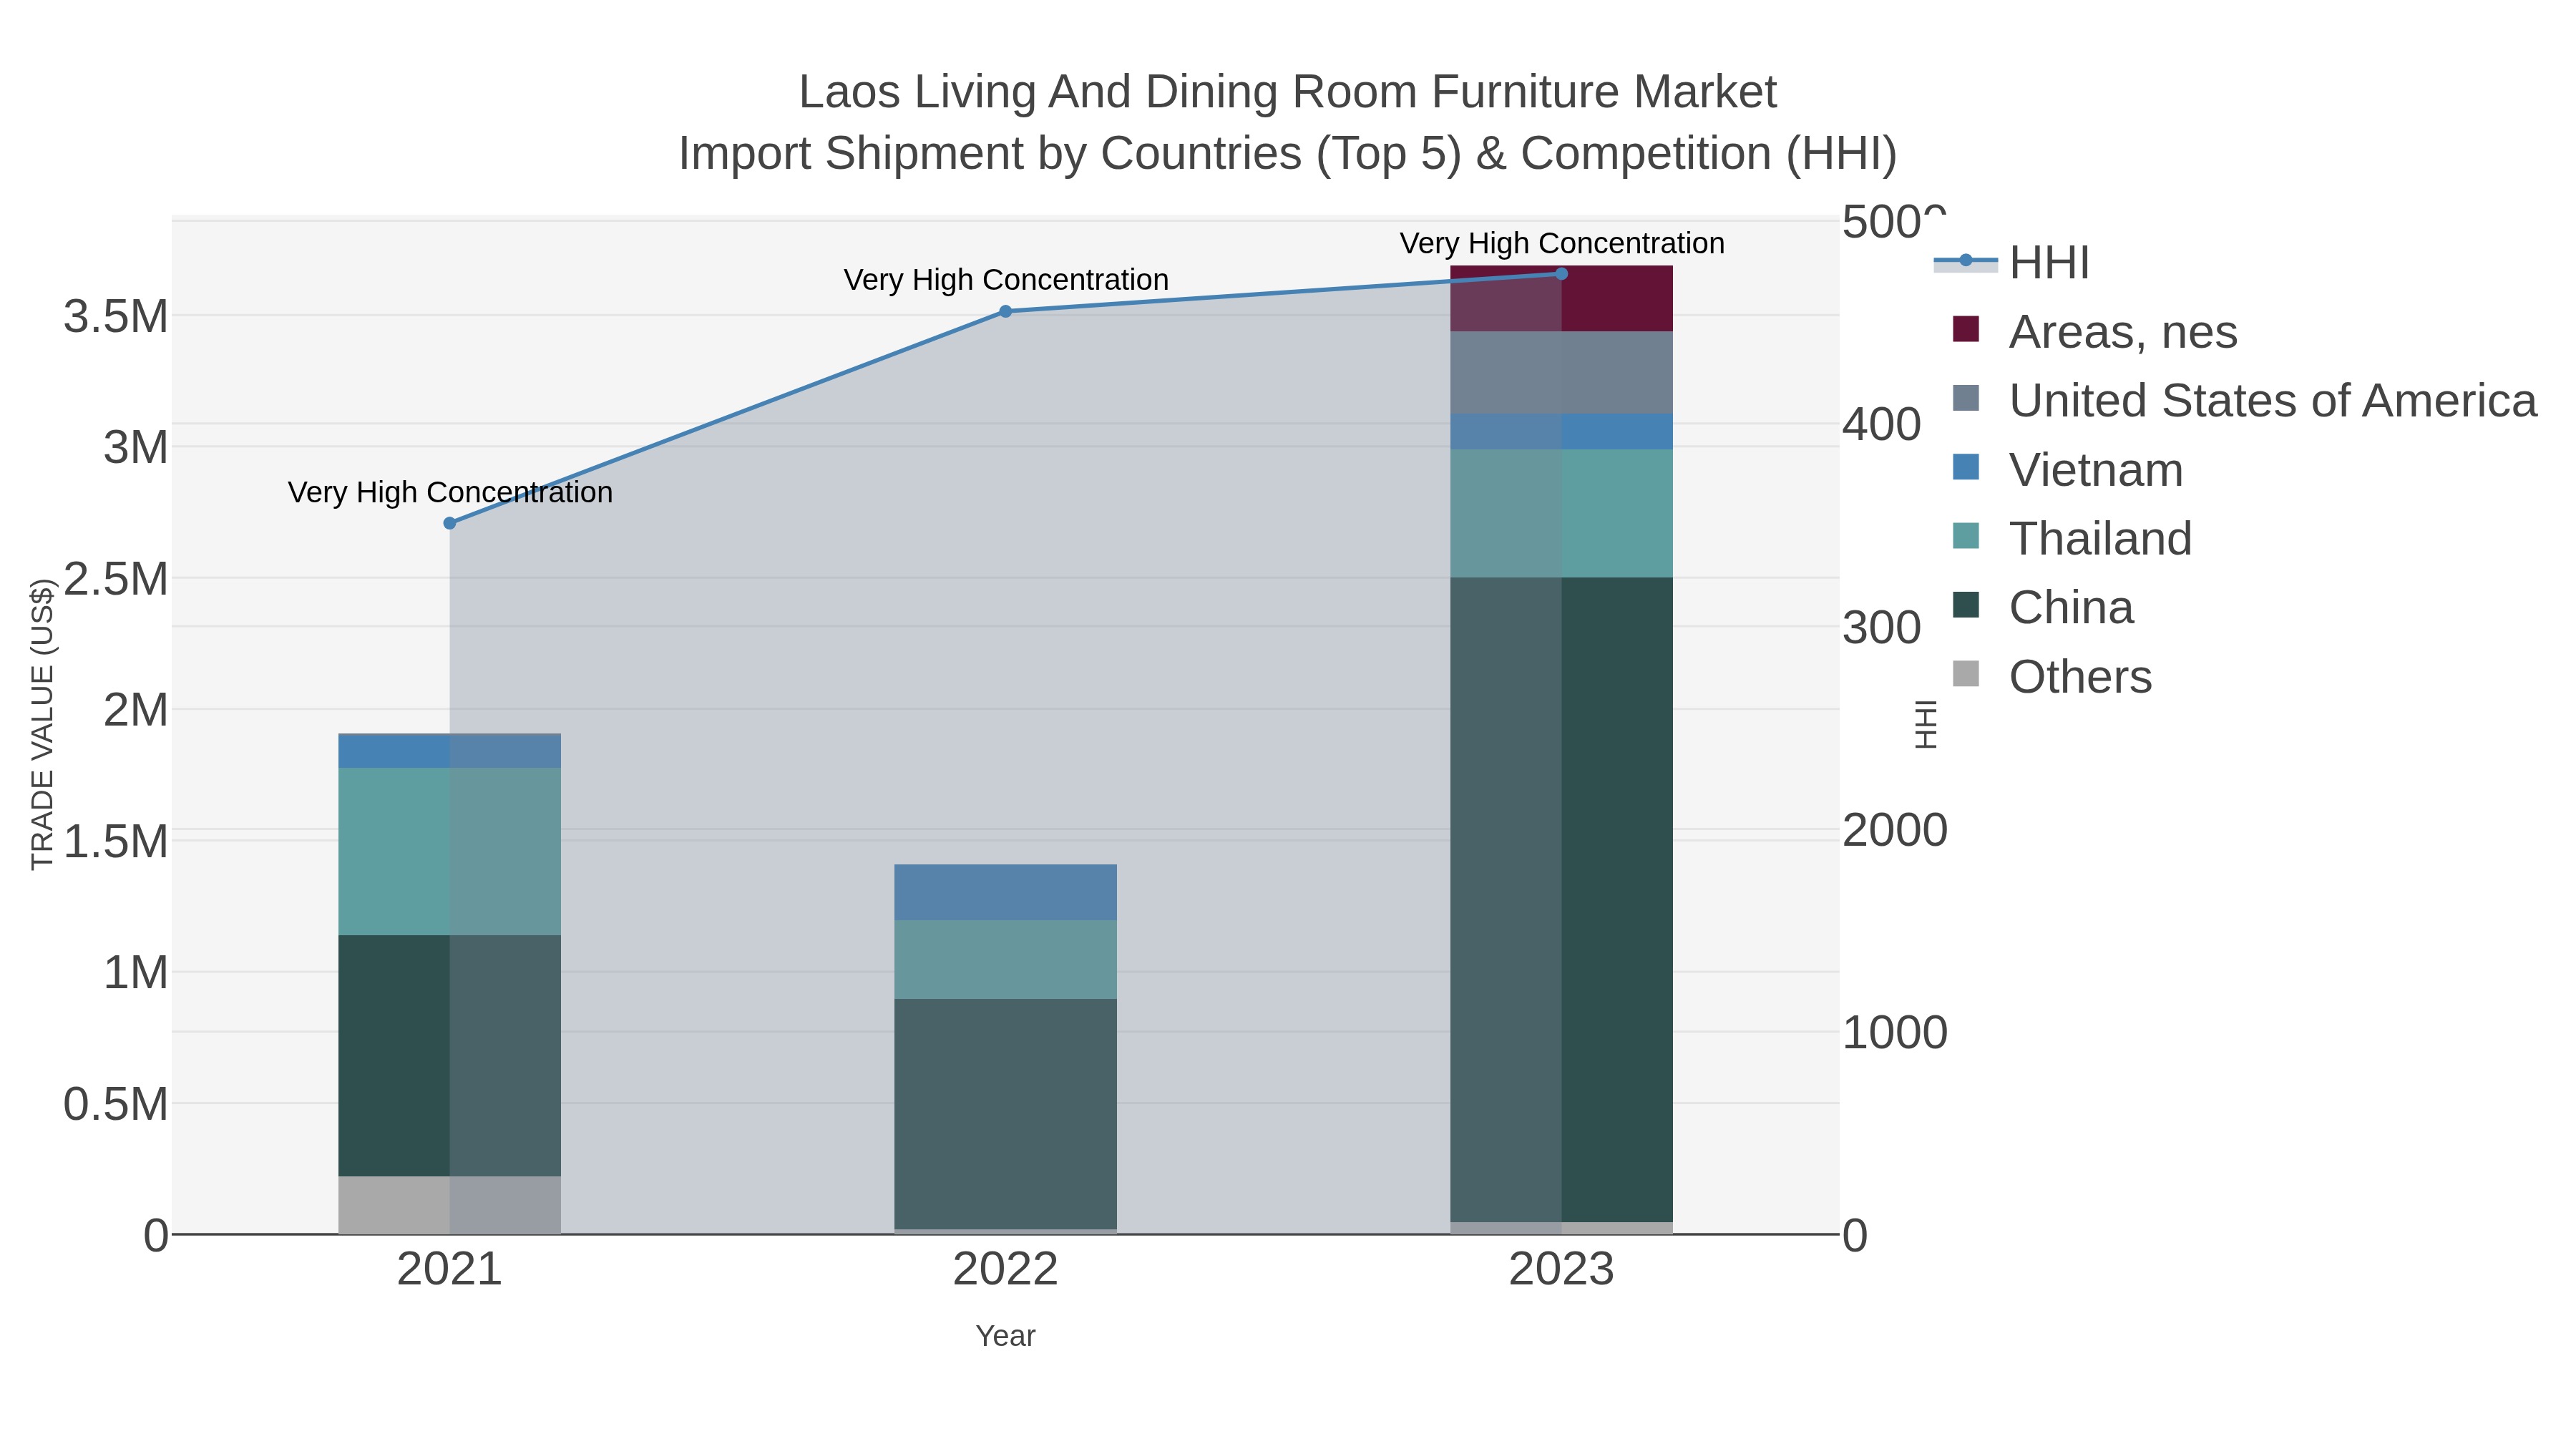This screenshot has height=1449, width=2576.
Task: Click the 2000 HHI axis tick label
Action: [1895, 830]
